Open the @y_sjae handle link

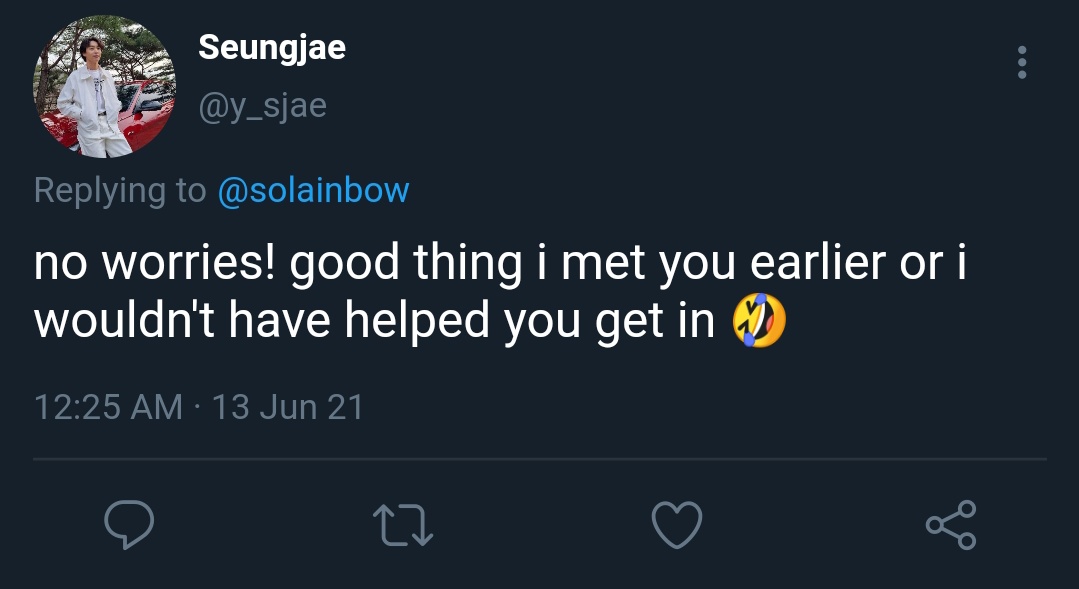(262, 105)
